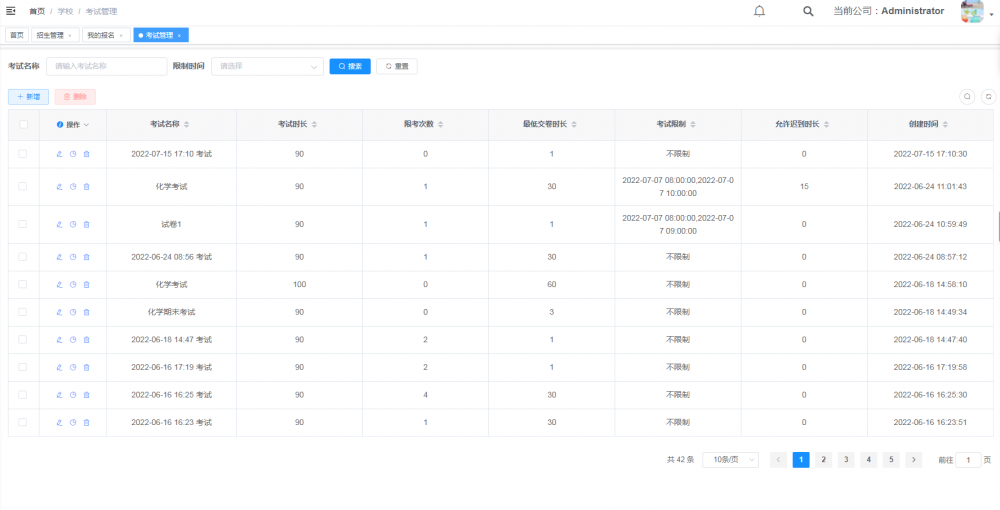Tick the checkbox for exam created 2022-06-24 11:01:43

[23, 186]
